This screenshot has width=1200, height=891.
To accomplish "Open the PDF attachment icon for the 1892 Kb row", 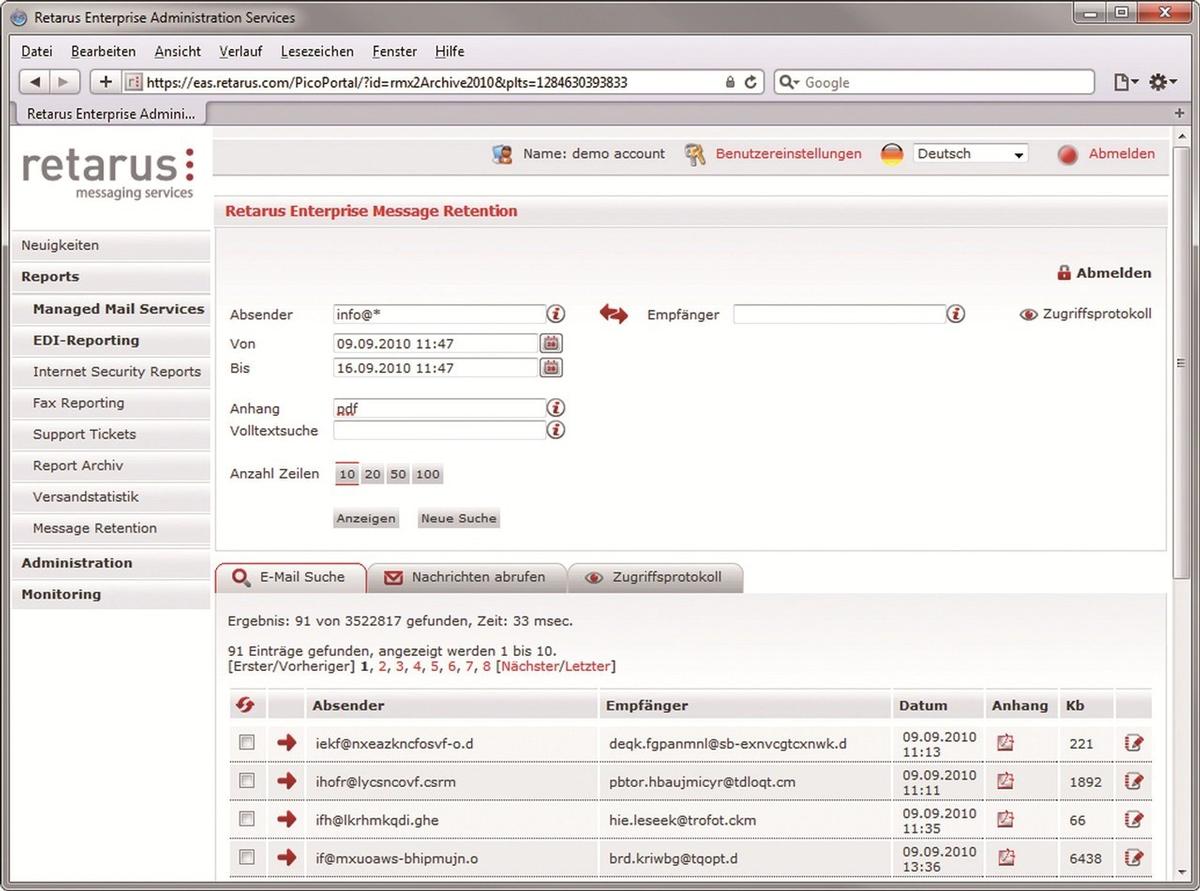I will coord(1006,780).
